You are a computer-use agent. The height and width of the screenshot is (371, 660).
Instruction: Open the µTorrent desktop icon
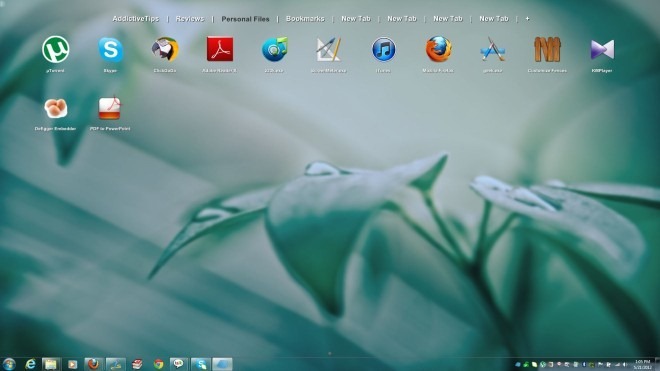pos(56,50)
